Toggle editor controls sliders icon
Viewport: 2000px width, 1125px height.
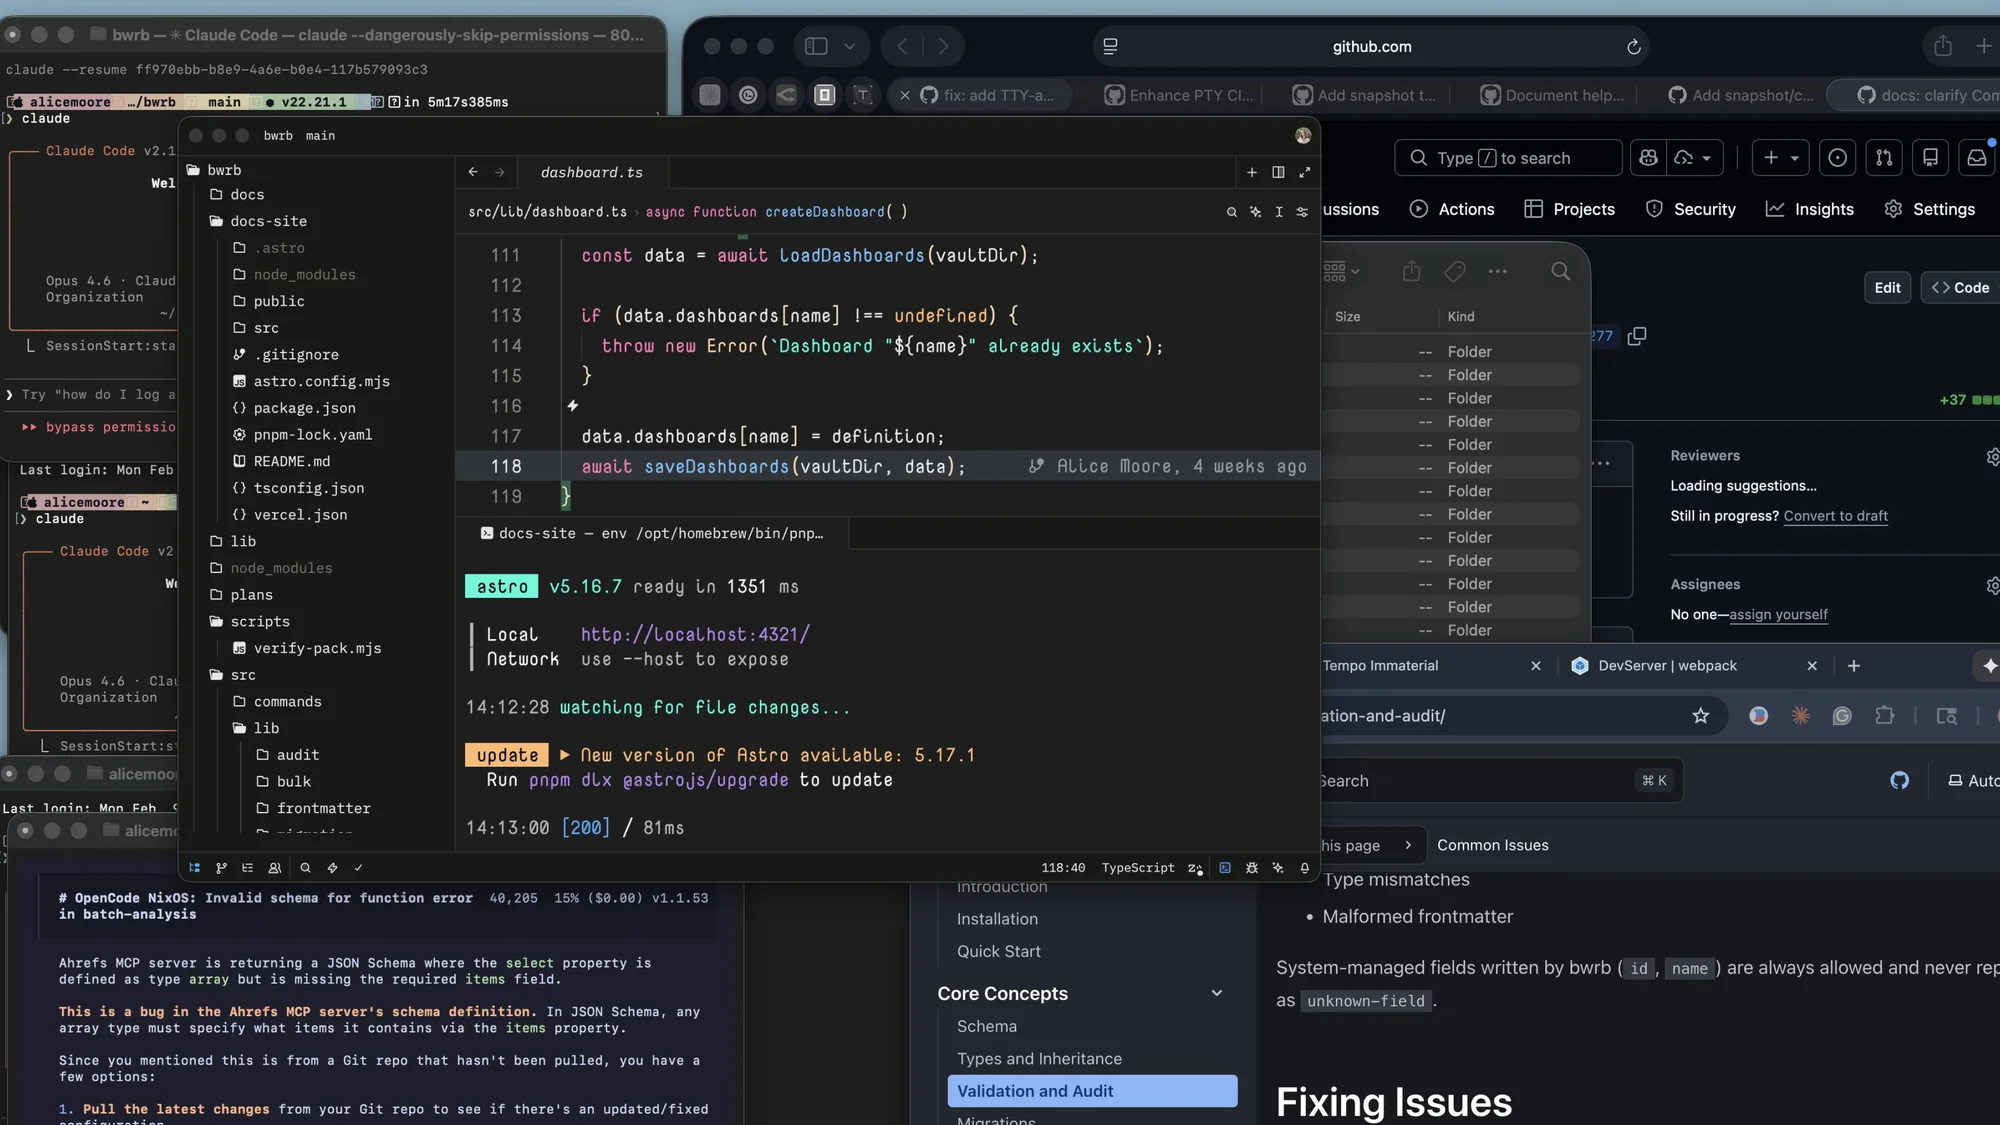pos(1301,212)
